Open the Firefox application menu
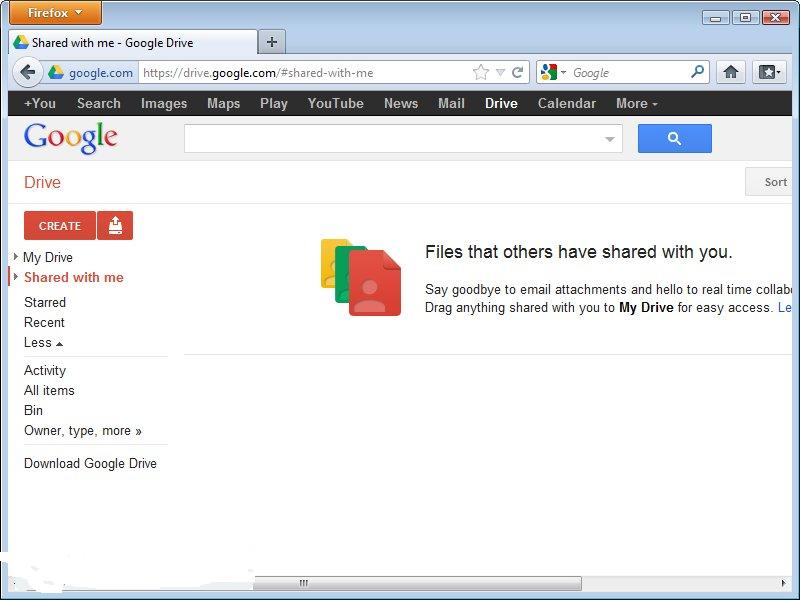The width and height of the screenshot is (800, 600). tap(55, 13)
